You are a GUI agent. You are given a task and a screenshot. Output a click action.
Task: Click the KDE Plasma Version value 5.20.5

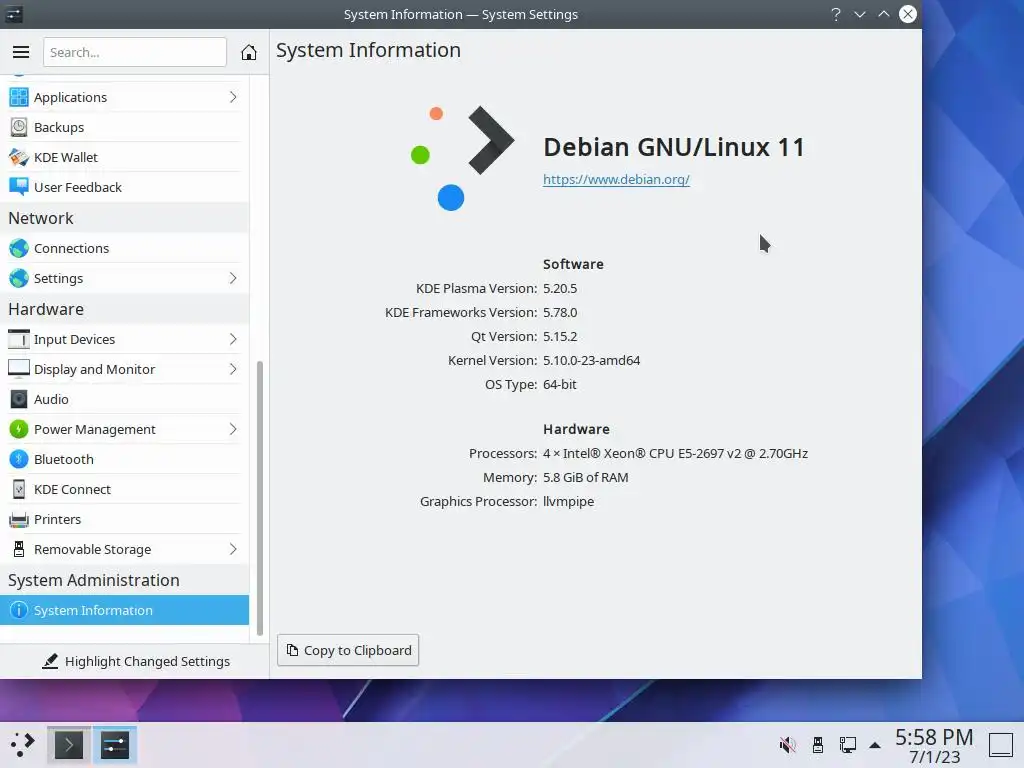pyautogui.click(x=560, y=289)
